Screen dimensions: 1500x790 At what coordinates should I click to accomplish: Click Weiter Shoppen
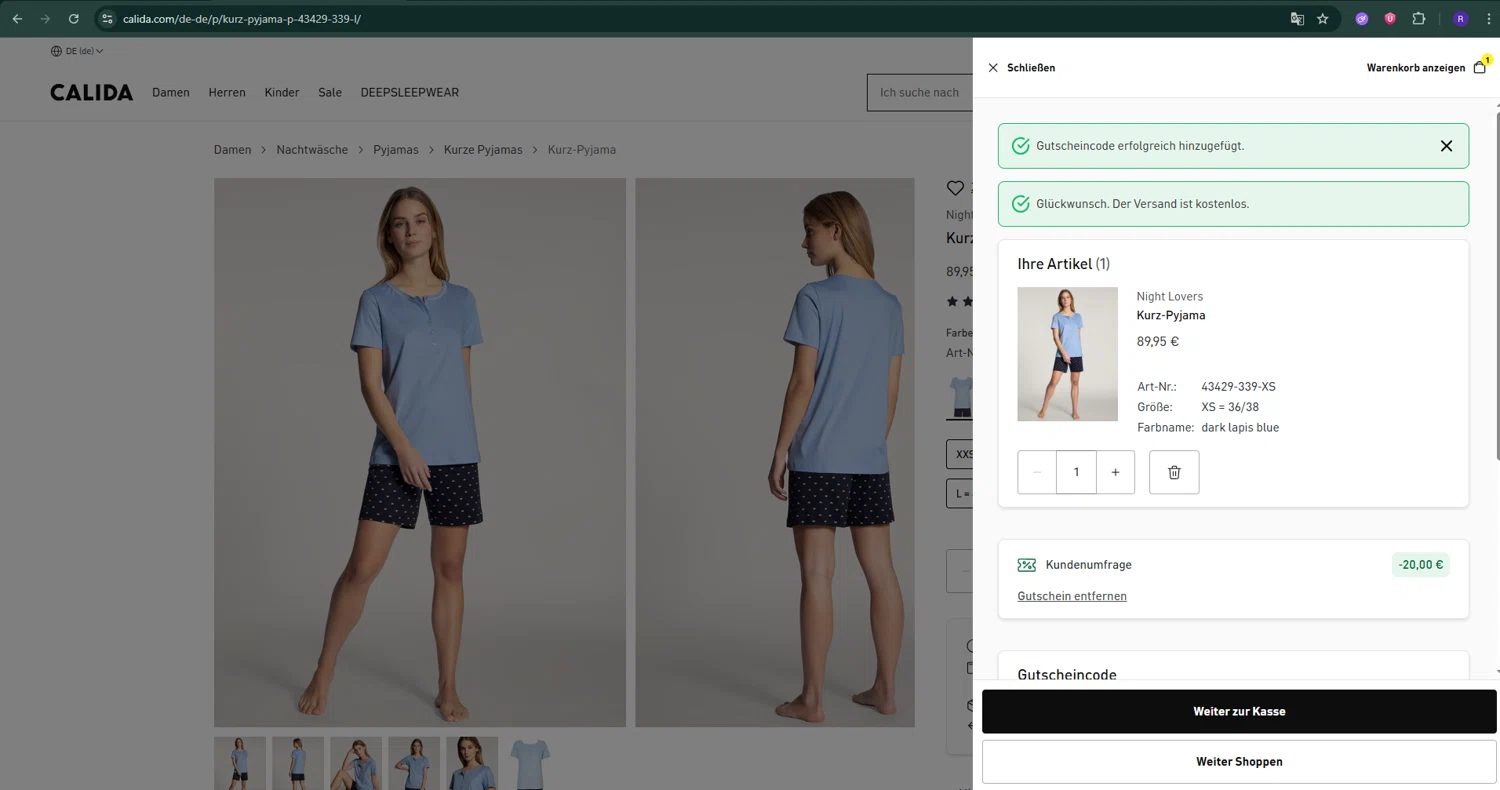[1239, 762]
